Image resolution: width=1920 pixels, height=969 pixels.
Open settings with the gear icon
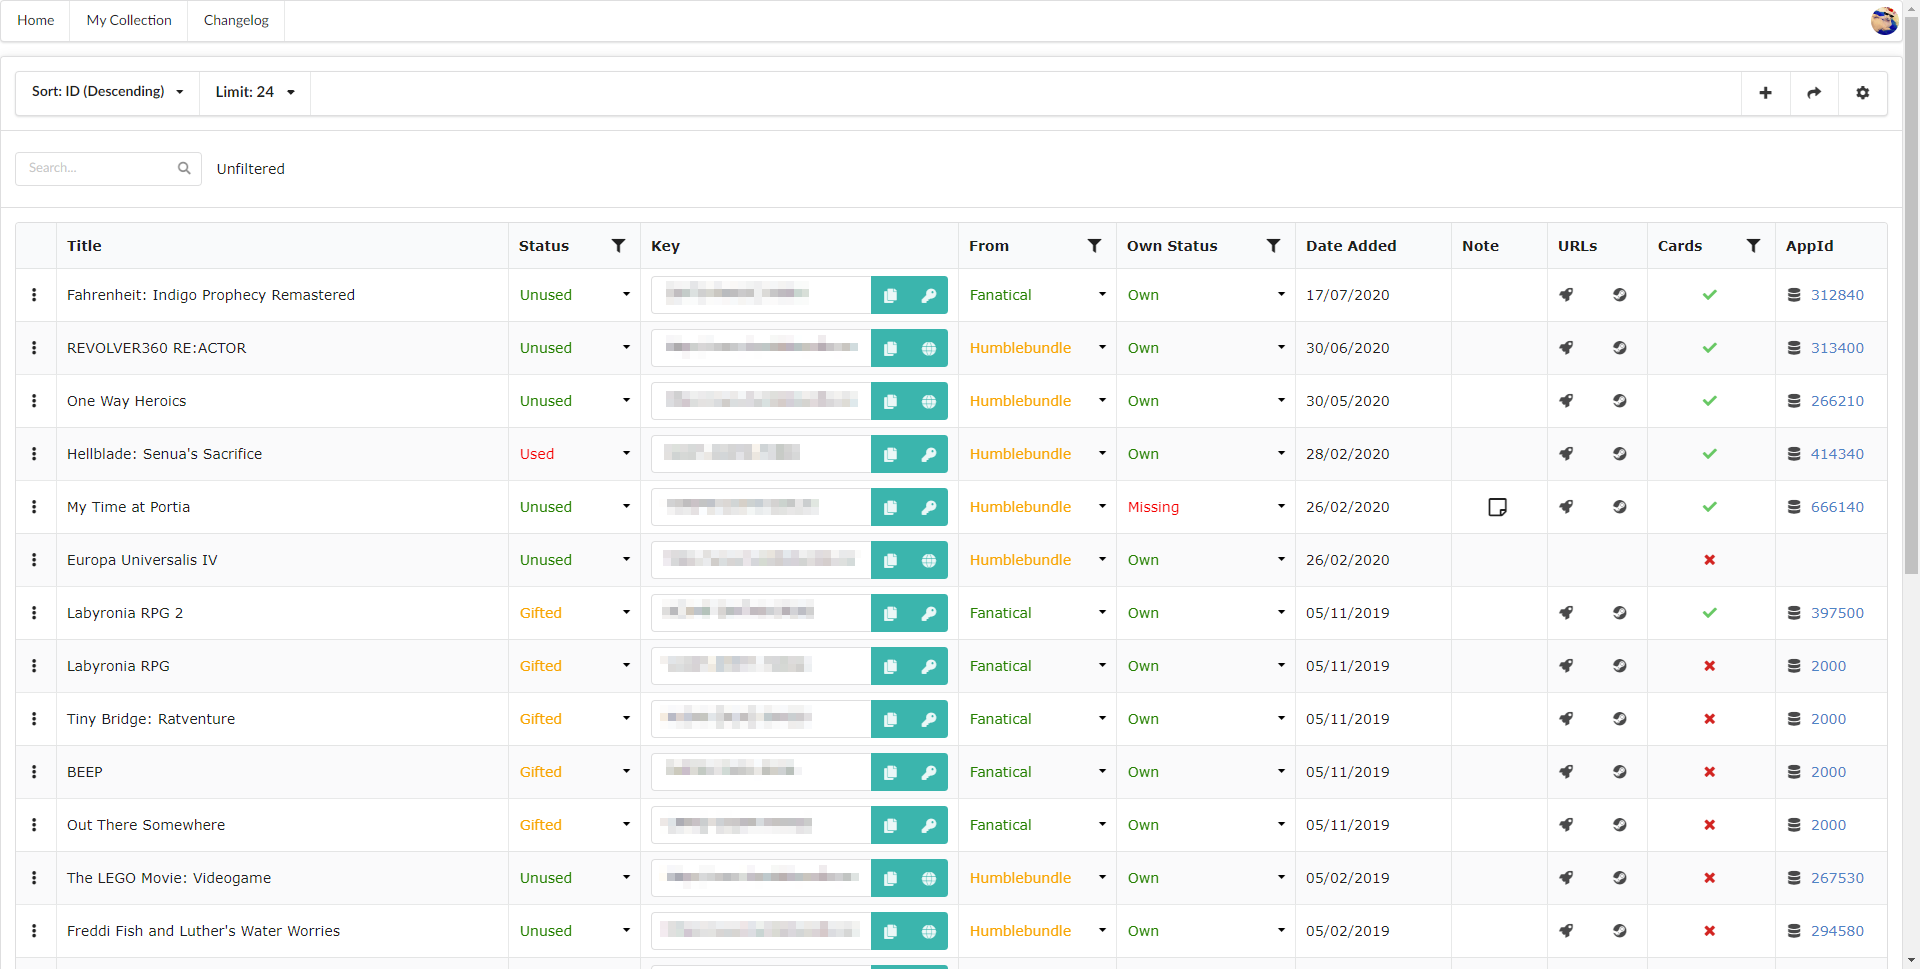coord(1862,93)
